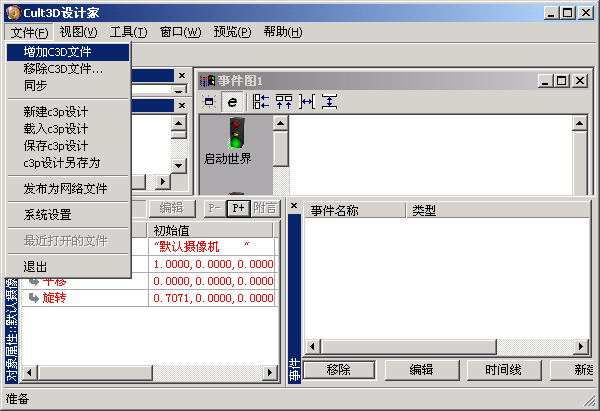Click the sun-like select icon in event map toolbar
Viewport: 600px width, 411px height.
209,102
